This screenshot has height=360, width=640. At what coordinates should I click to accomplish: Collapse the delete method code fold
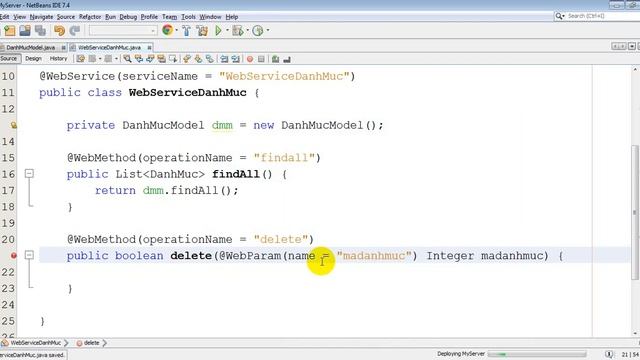(x=29, y=256)
